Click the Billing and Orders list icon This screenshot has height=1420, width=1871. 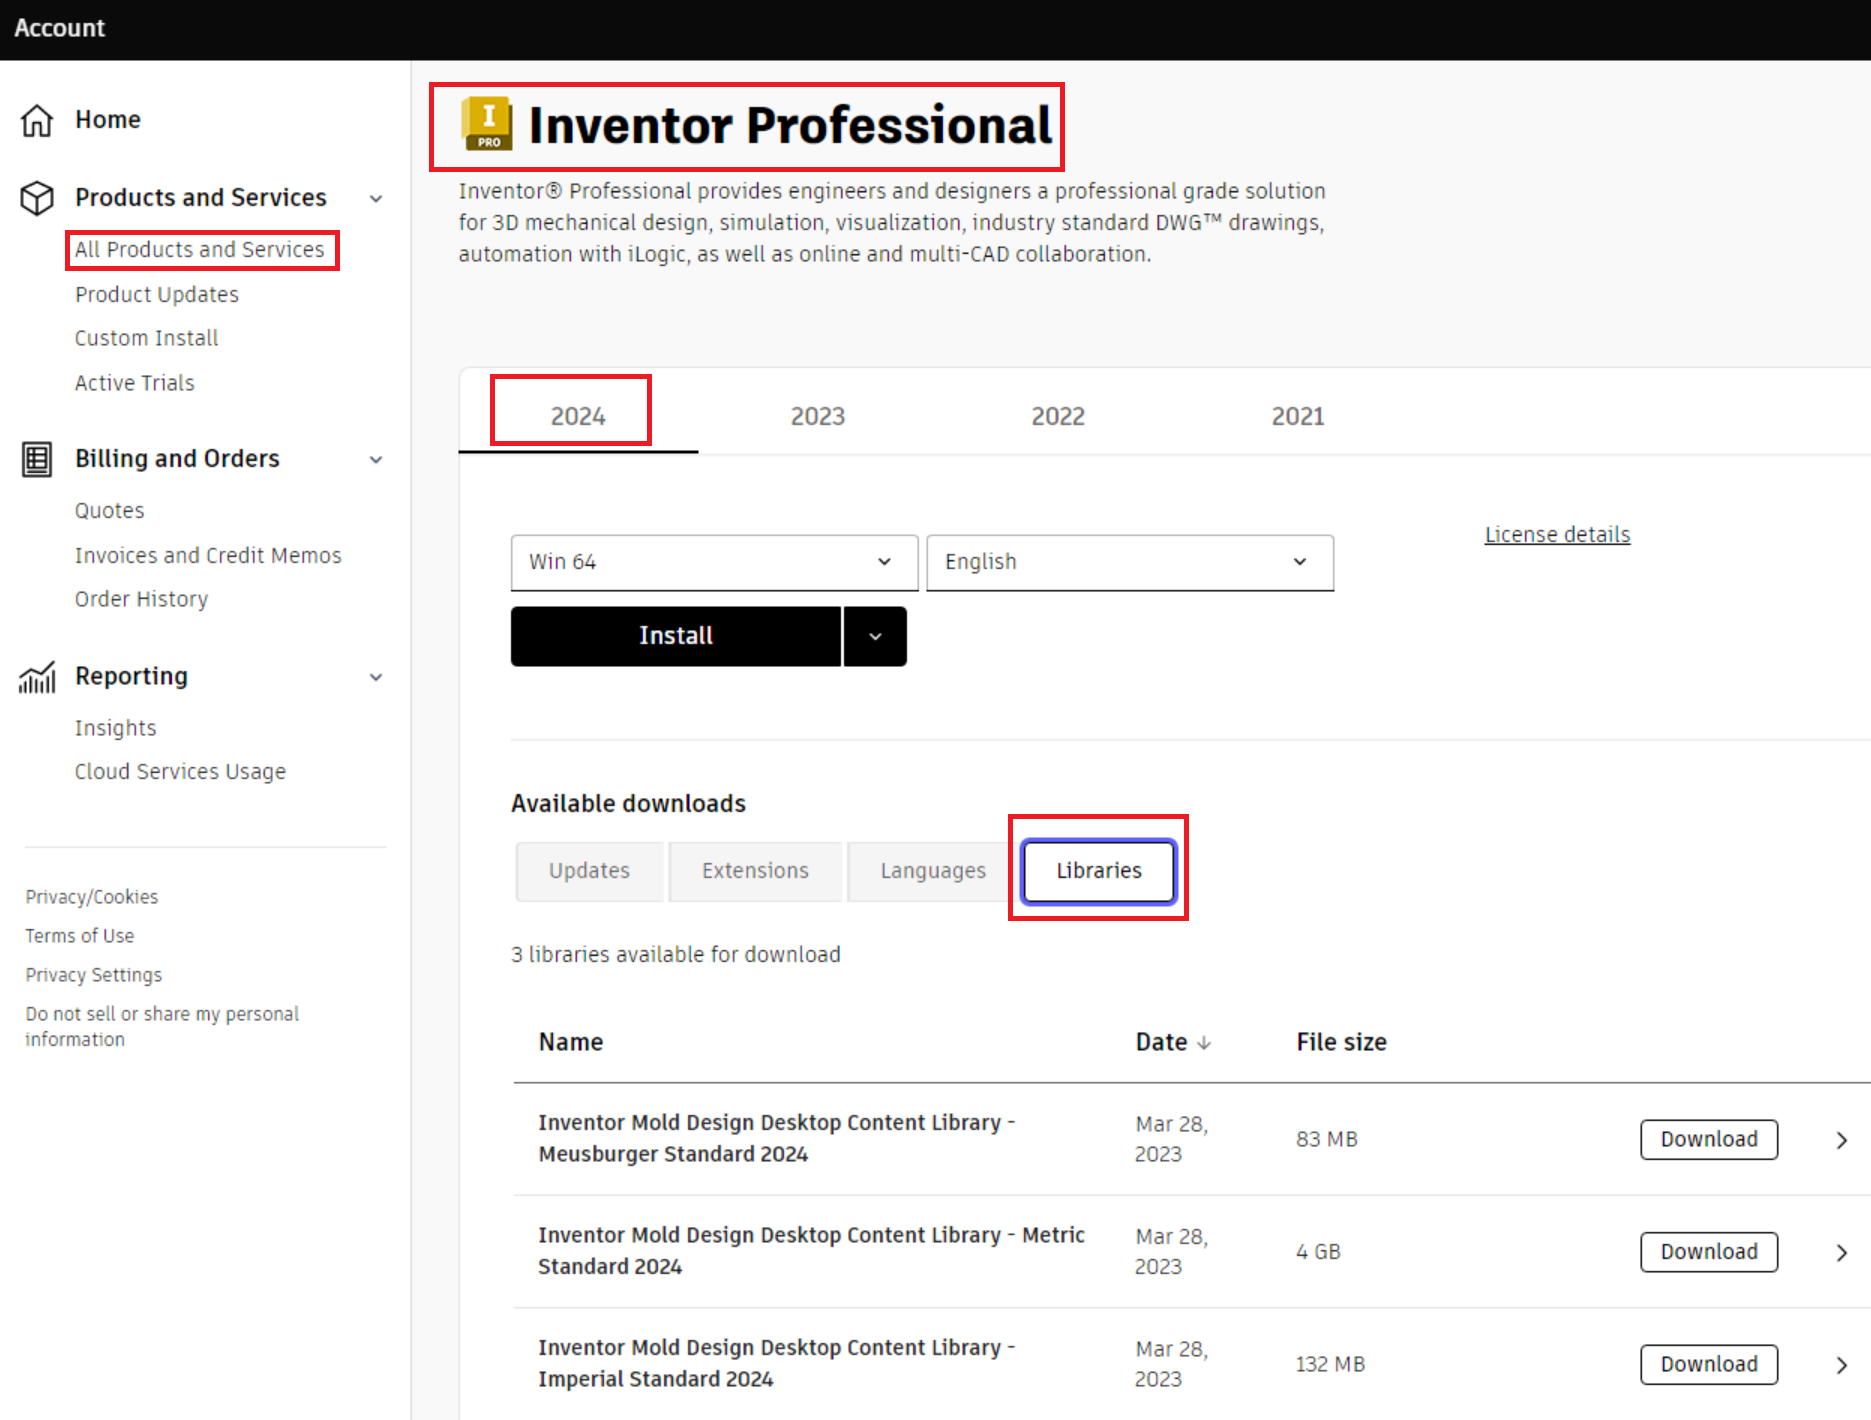(37, 459)
